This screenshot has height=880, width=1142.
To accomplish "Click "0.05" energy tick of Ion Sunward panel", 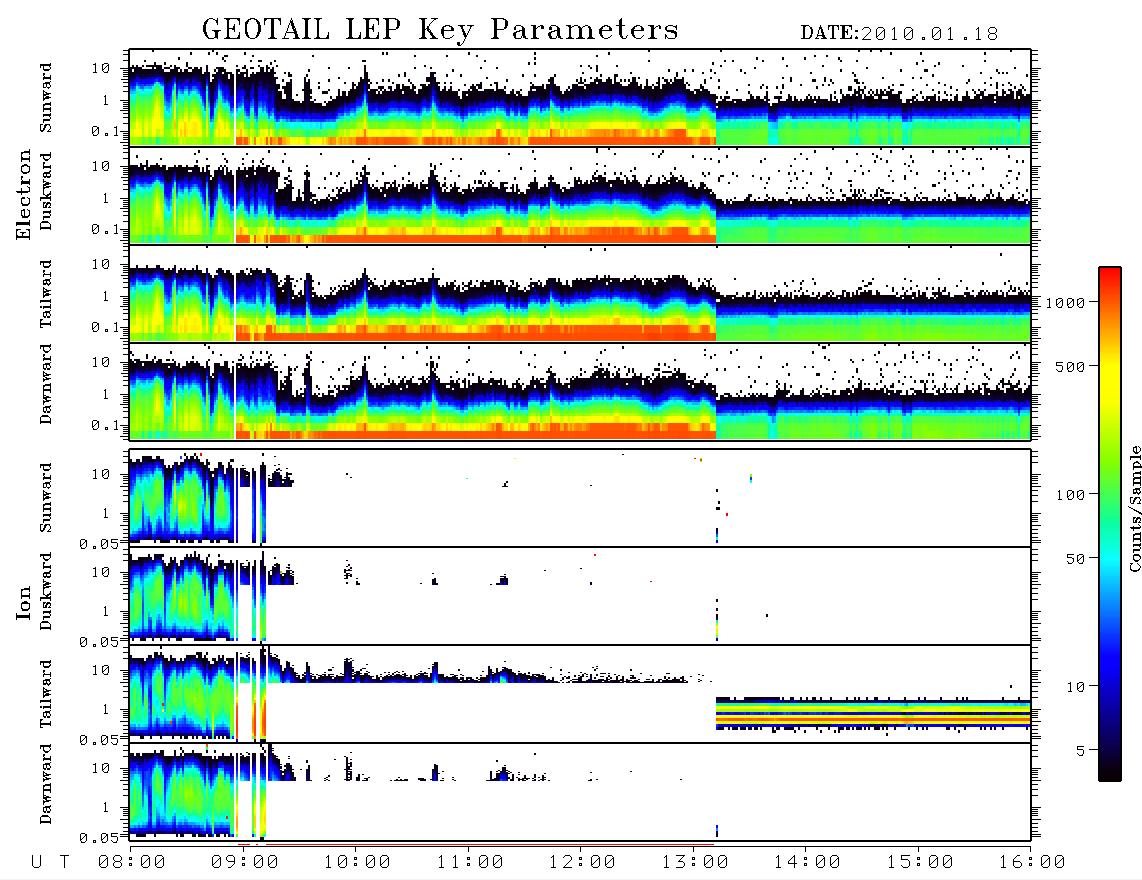I will (x=98, y=544).
